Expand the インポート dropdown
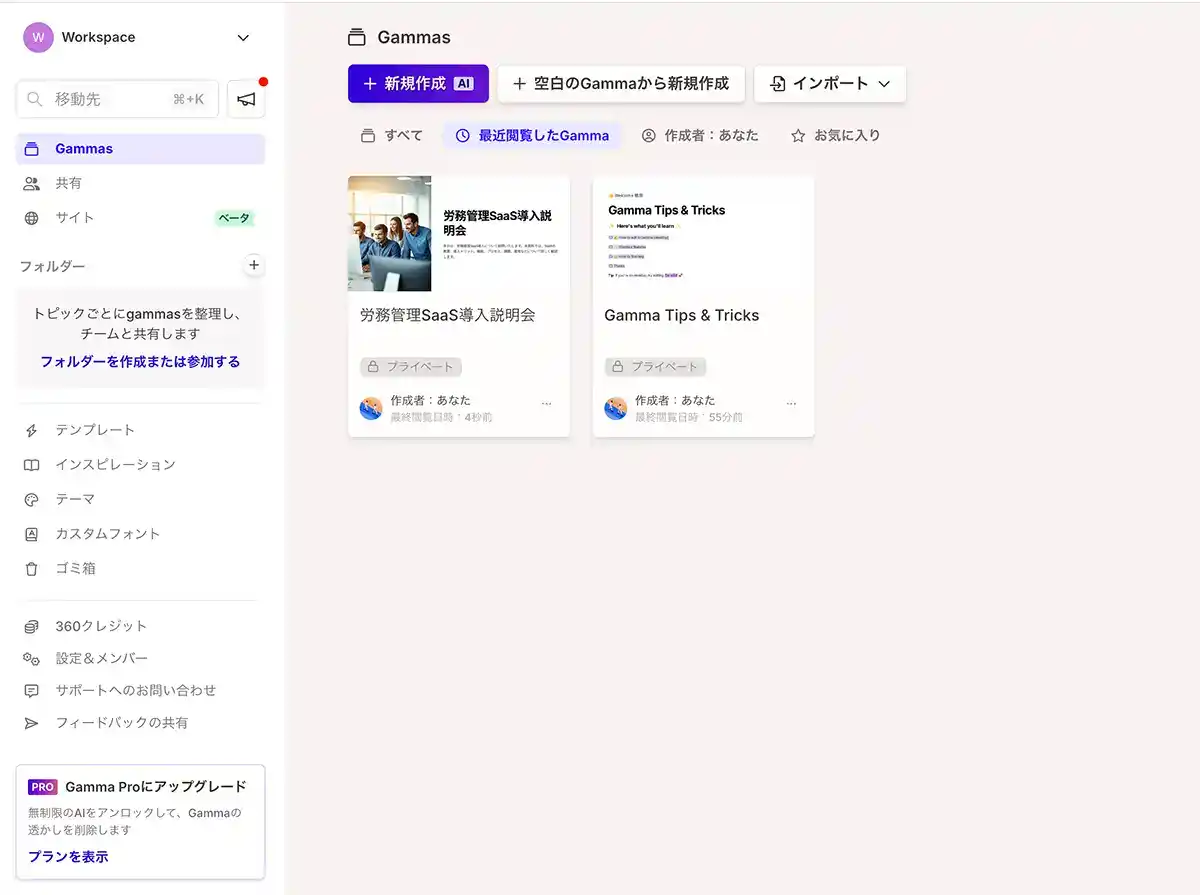 pos(830,84)
